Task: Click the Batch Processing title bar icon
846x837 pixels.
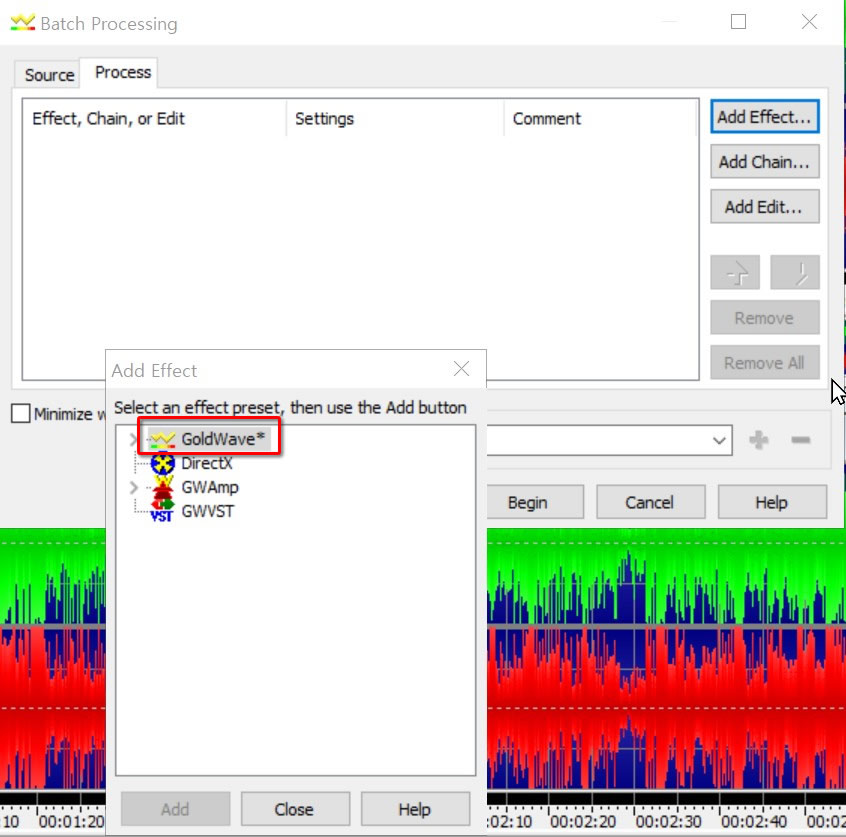Action: (23, 23)
